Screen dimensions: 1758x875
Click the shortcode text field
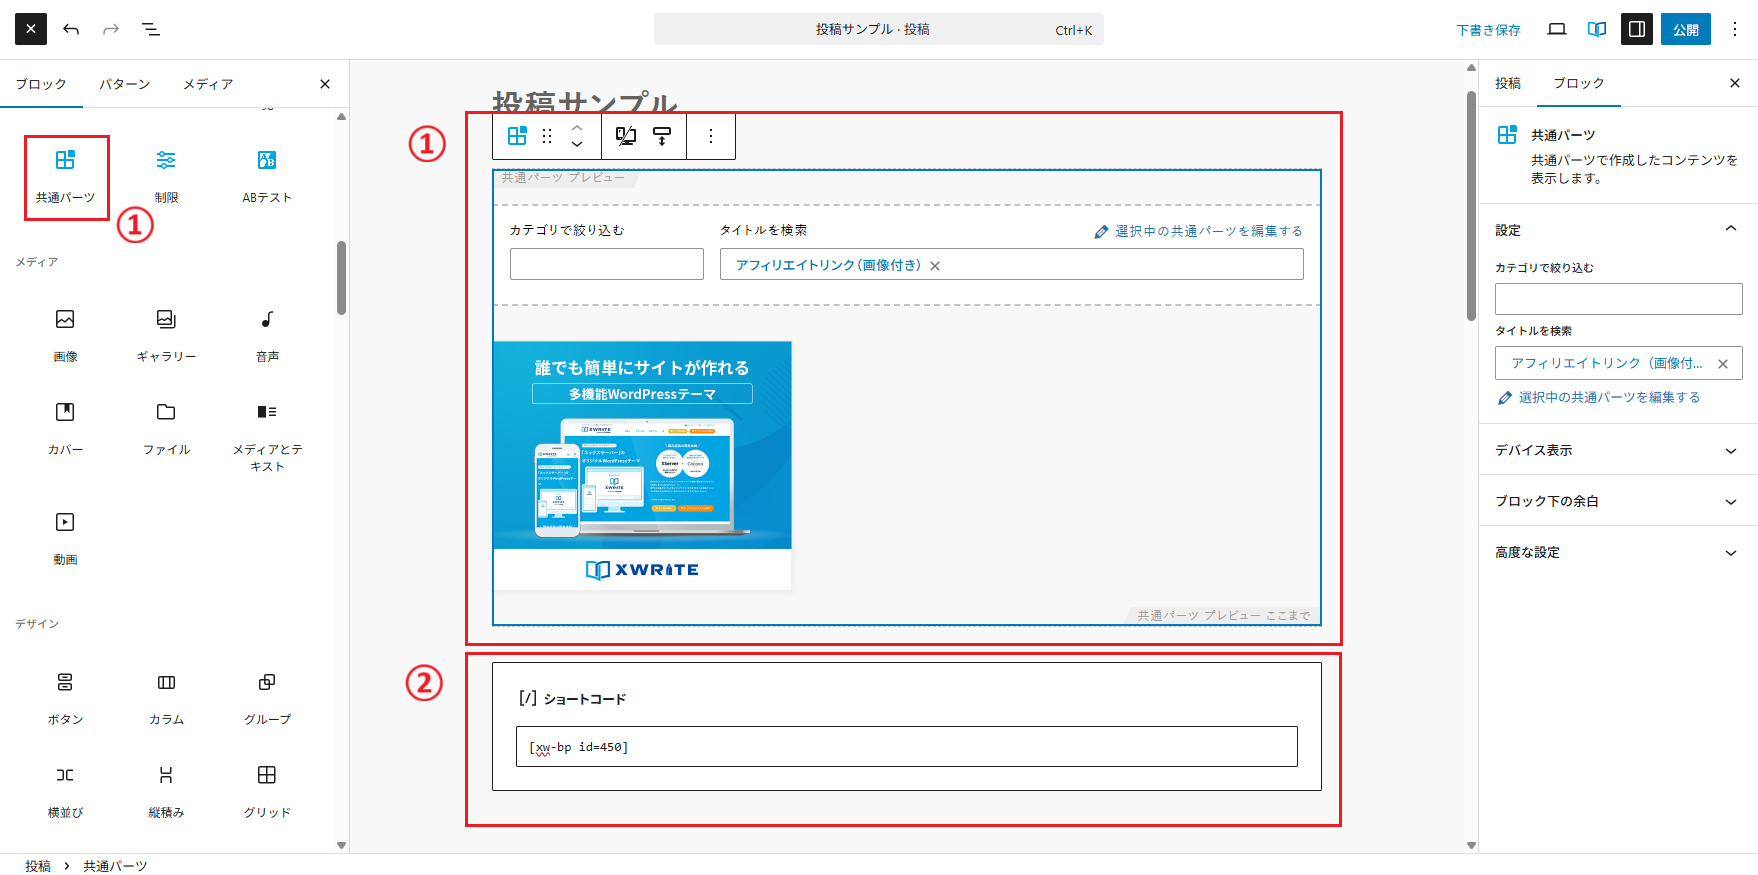(x=906, y=747)
